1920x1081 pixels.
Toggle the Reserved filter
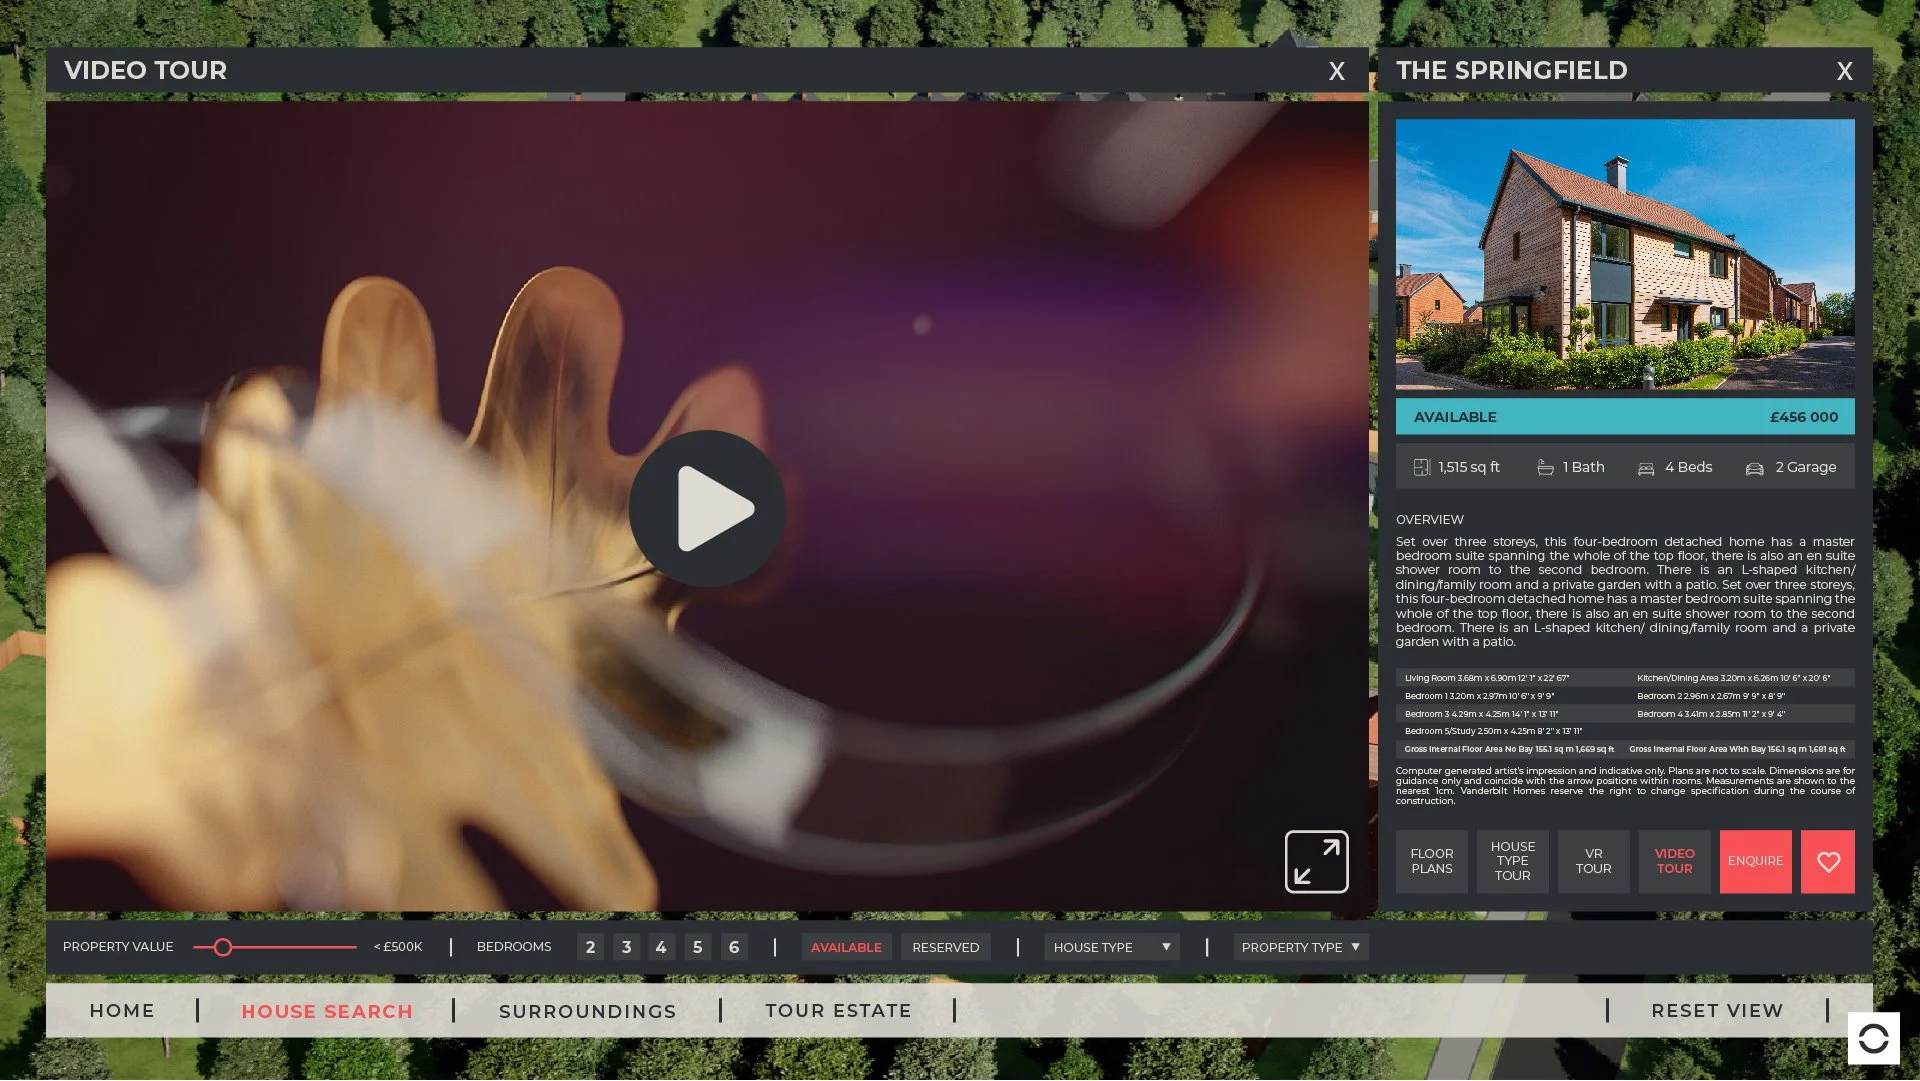[x=945, y=947]
